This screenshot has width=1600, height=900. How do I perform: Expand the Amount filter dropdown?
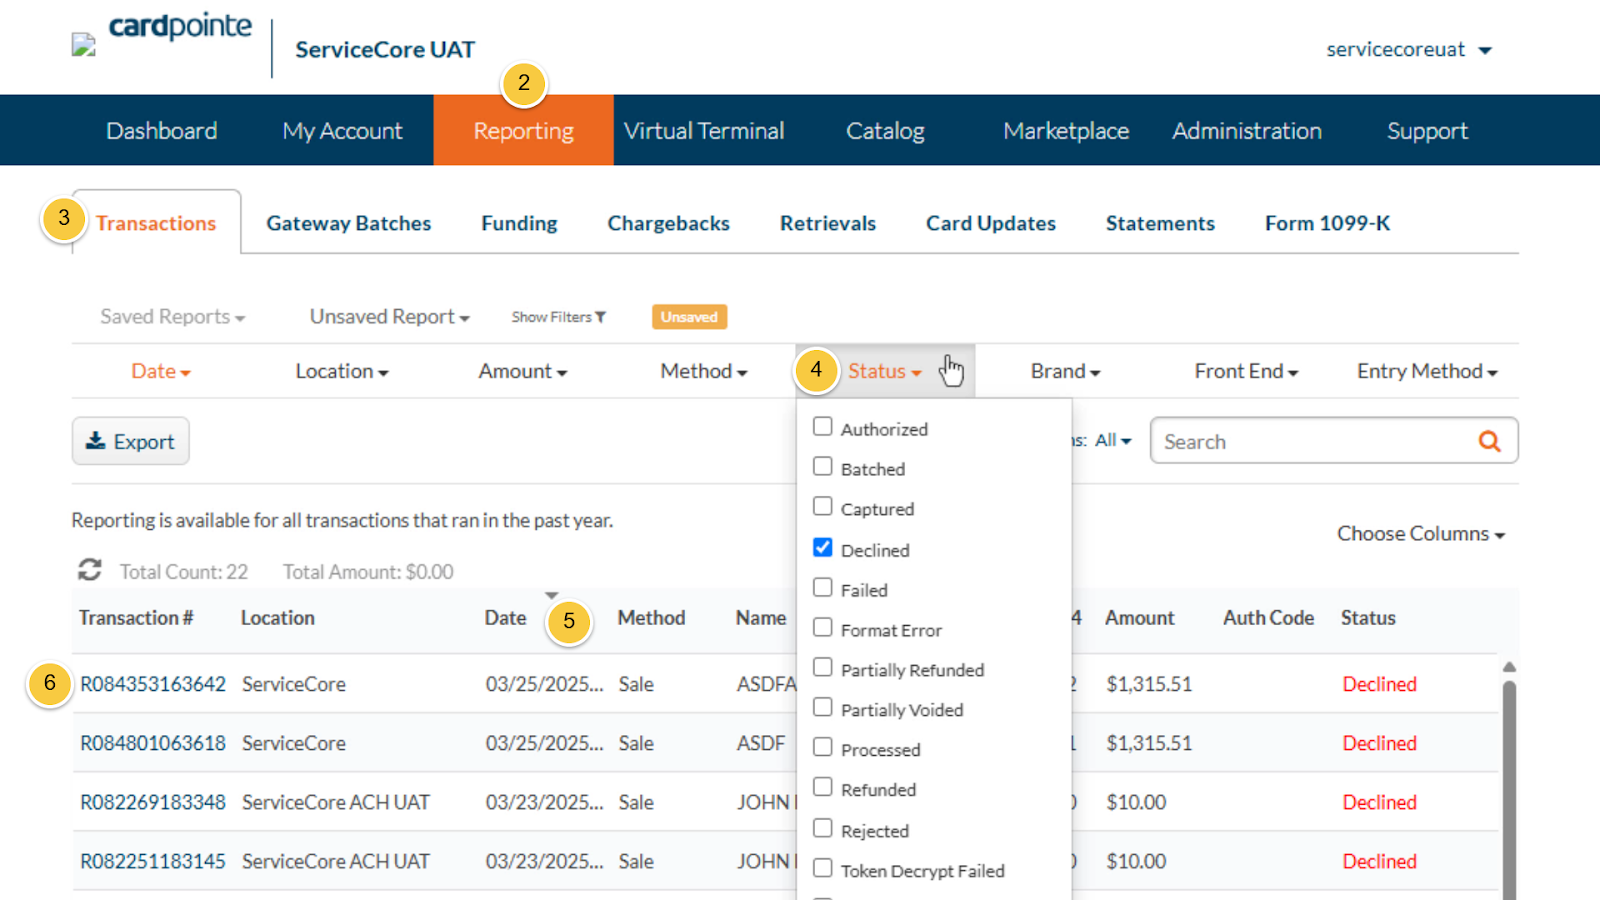[522, 371]
